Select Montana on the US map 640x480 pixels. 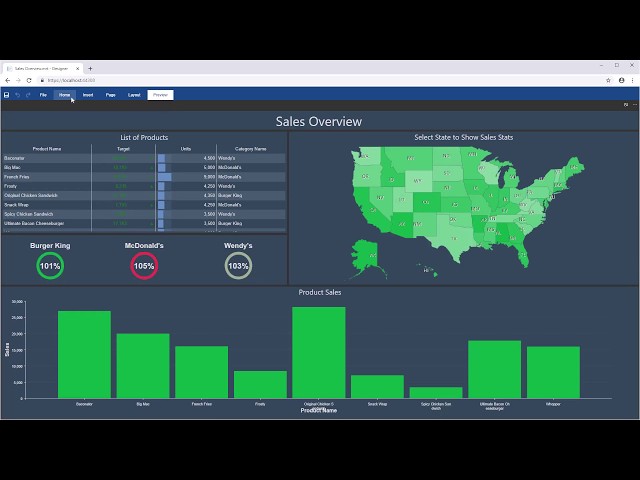tap(410, 158)
